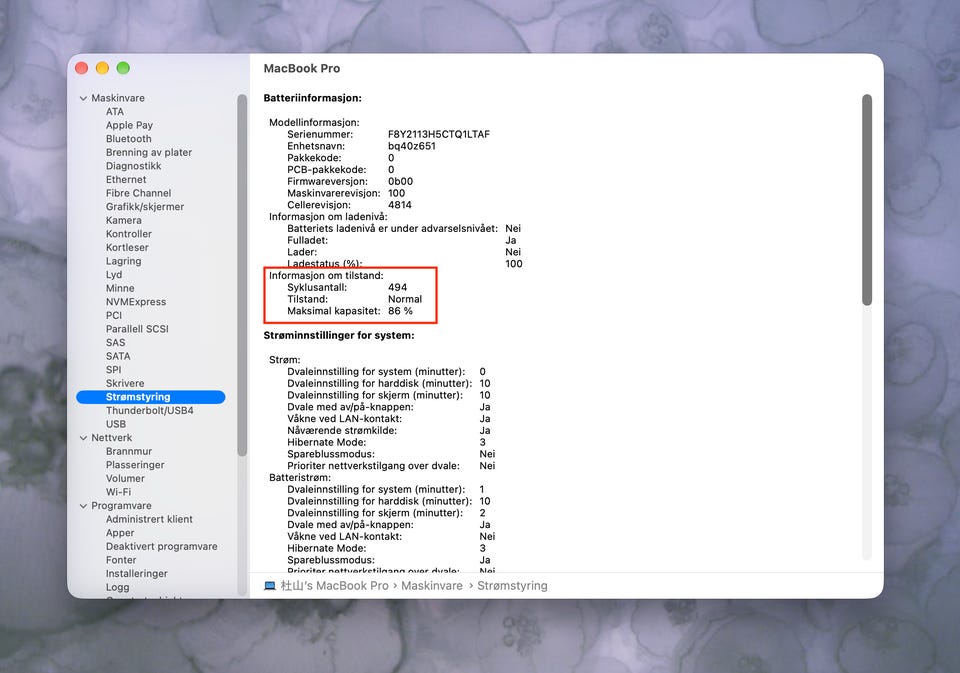The width and height of the screenshot is (960, 673).
Task: Select Skrivere in the hardware list
Action: 125,383
